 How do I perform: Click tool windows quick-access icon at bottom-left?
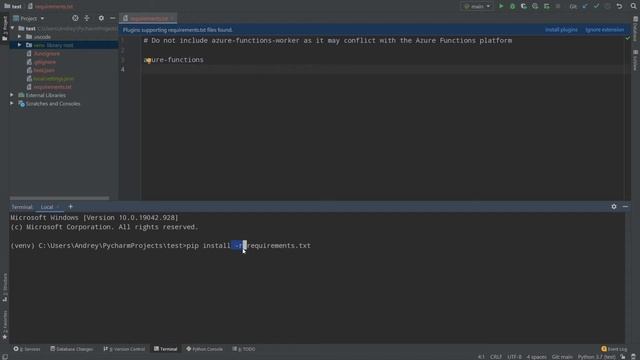click(x=4, y=356)
